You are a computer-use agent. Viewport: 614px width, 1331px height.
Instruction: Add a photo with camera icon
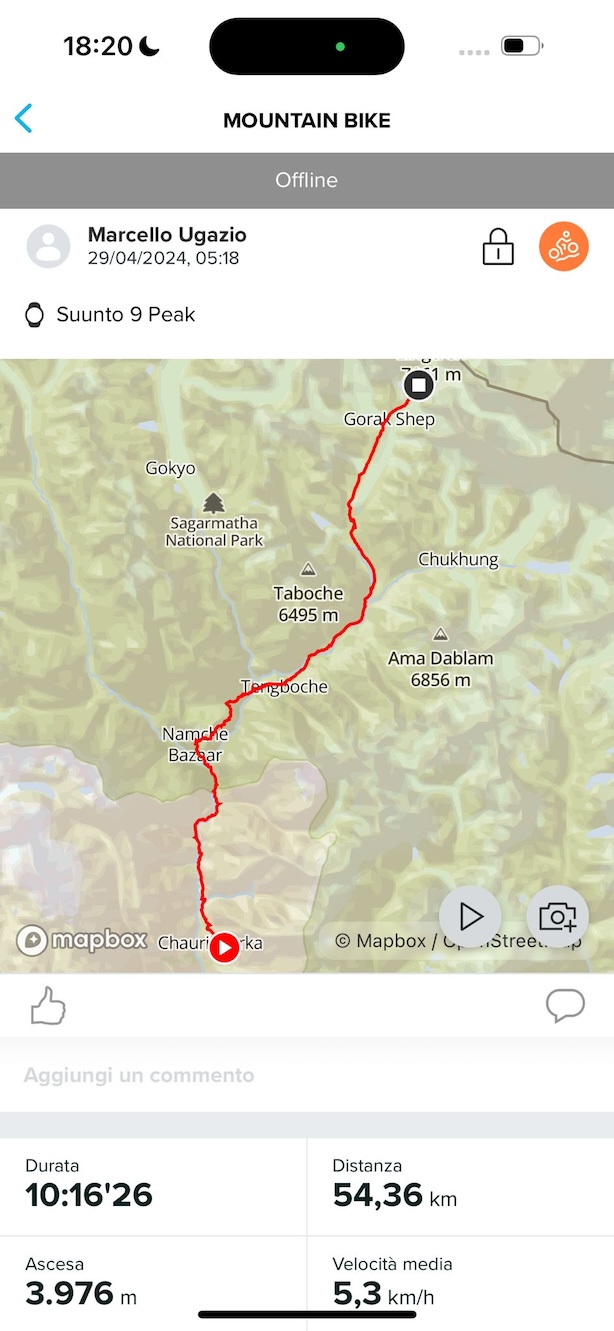pos(557,916)
